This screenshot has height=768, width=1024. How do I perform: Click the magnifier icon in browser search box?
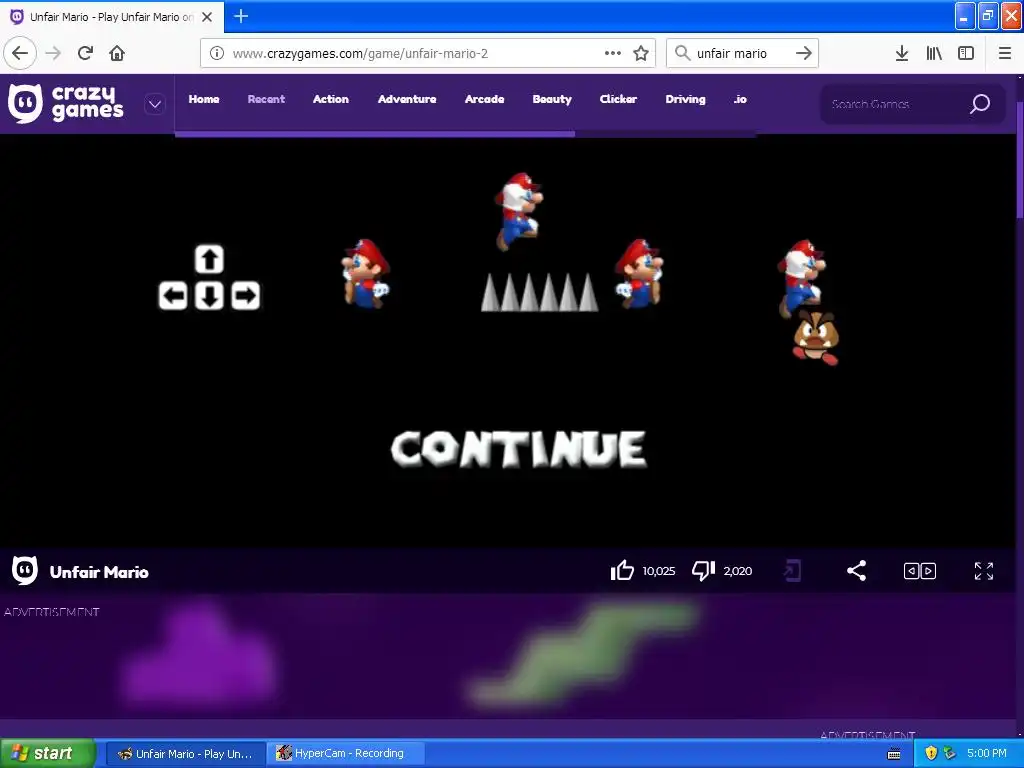(682, 53)
